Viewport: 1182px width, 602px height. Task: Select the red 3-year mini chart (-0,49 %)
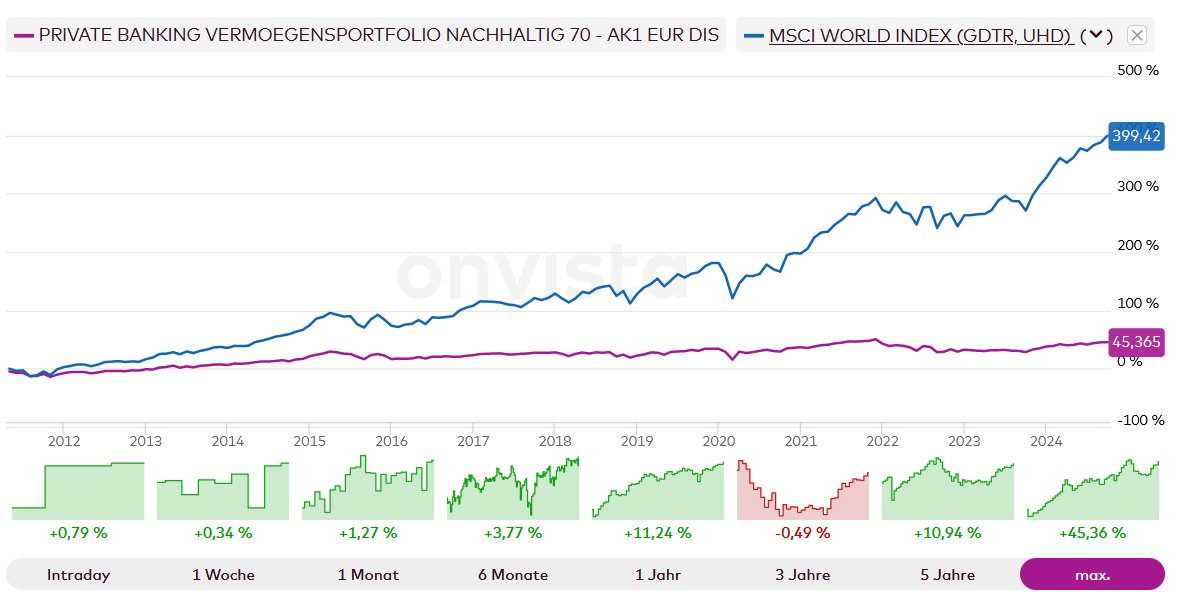click(x=803, y=490)
